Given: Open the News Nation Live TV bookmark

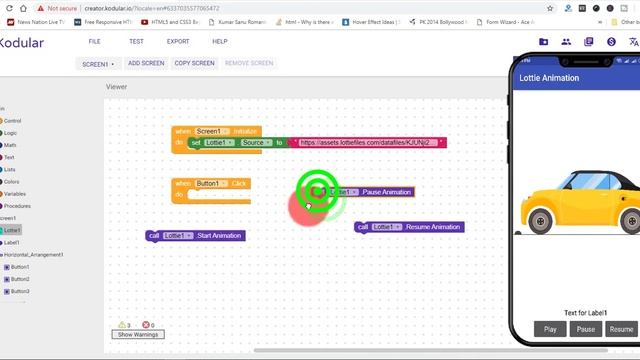Looking at the screenshot, I should 36,22.
